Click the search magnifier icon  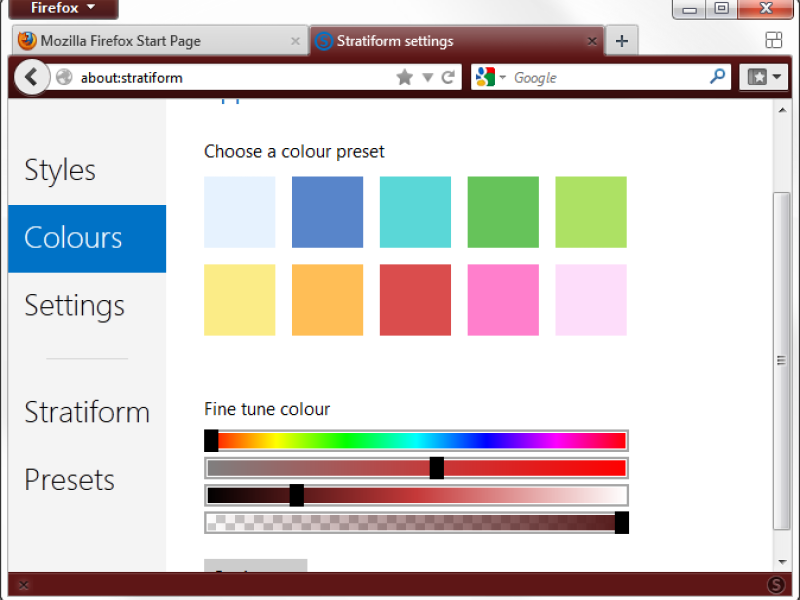717,76
